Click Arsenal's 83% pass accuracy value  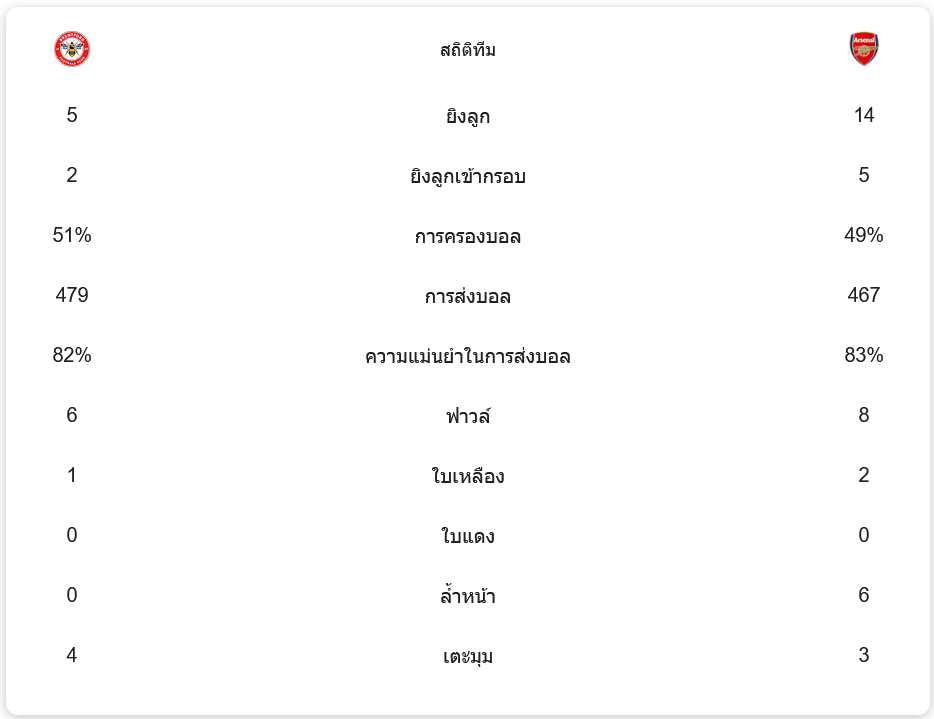click(864, 355)
